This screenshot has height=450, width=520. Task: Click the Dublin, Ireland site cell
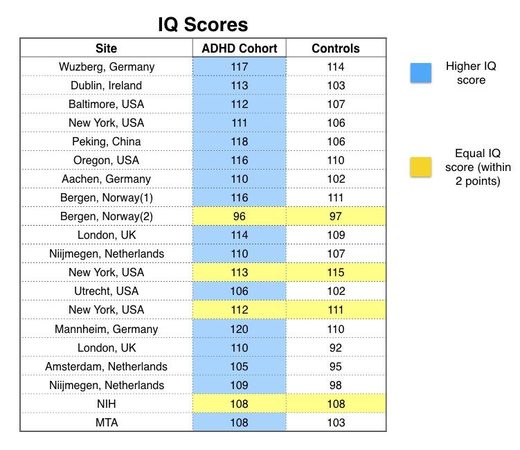click(106, 86)
